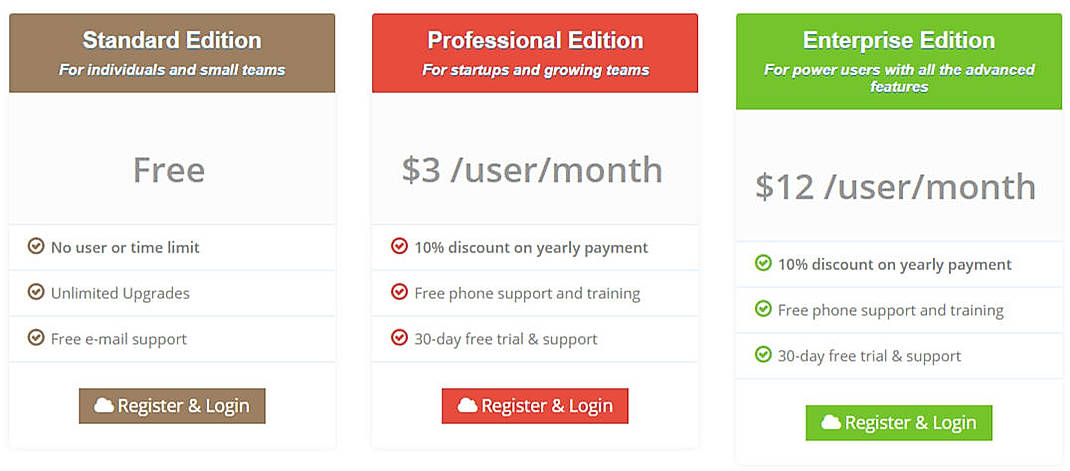Click the $3 /user/month price
Screen dimensions: 1070x471
click(532, 170)
